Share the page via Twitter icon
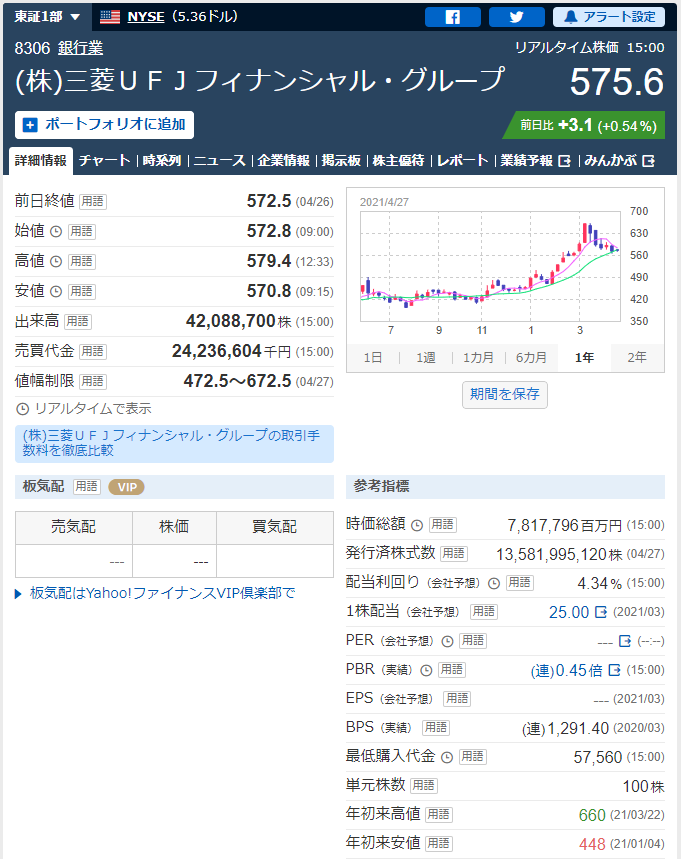 516,17
